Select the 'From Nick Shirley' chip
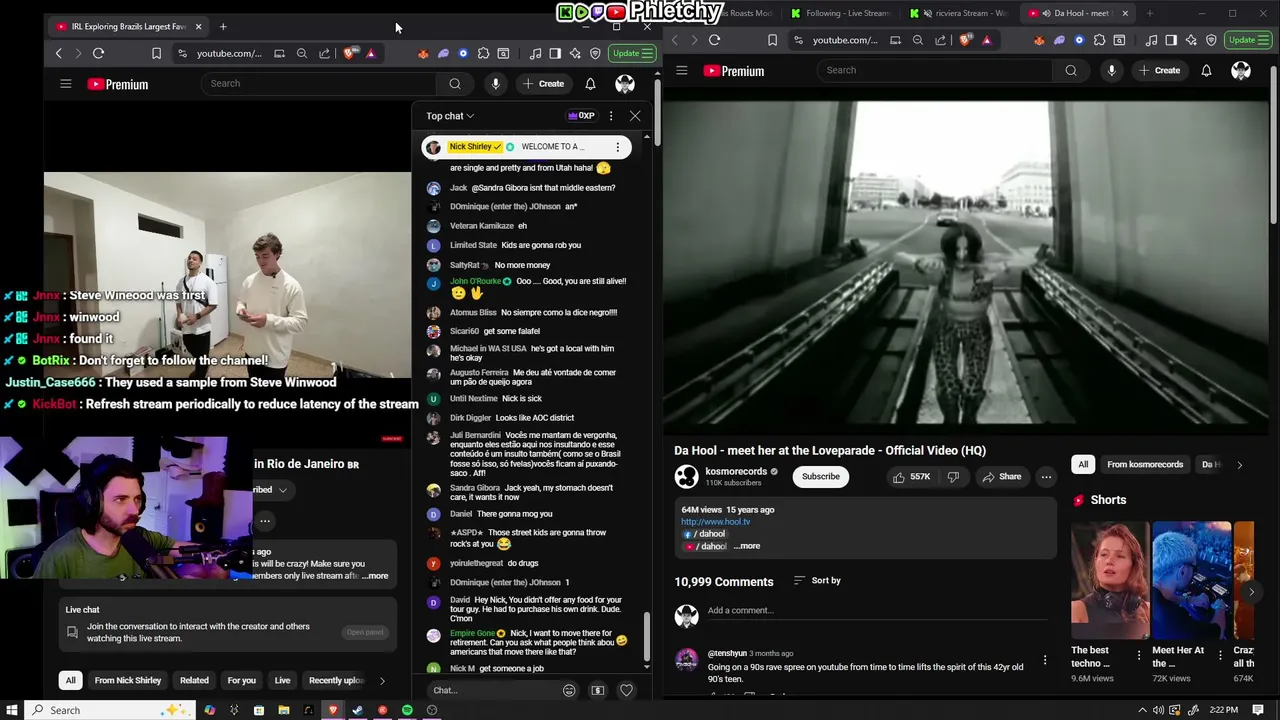This screenshot has width=1280, height=720. tap(128, 681)
